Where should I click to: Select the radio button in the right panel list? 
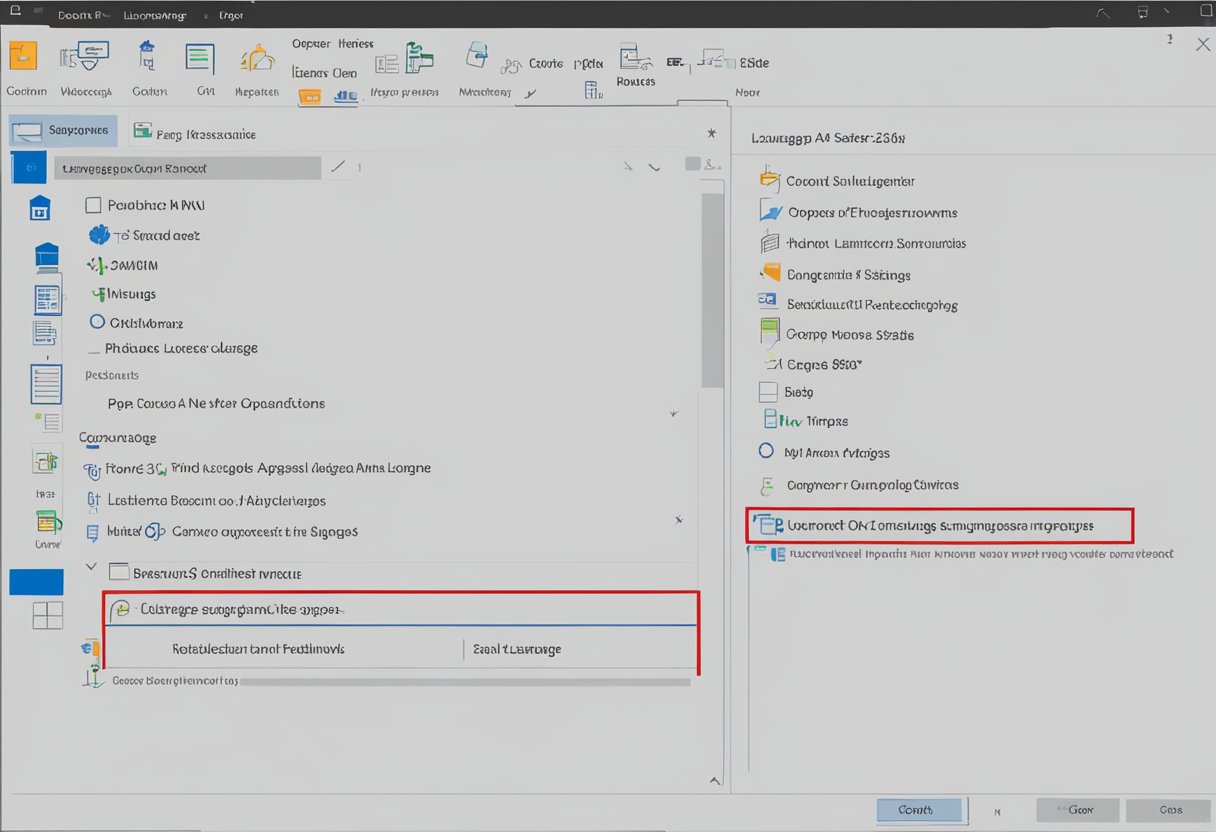[x=766, y=452]
